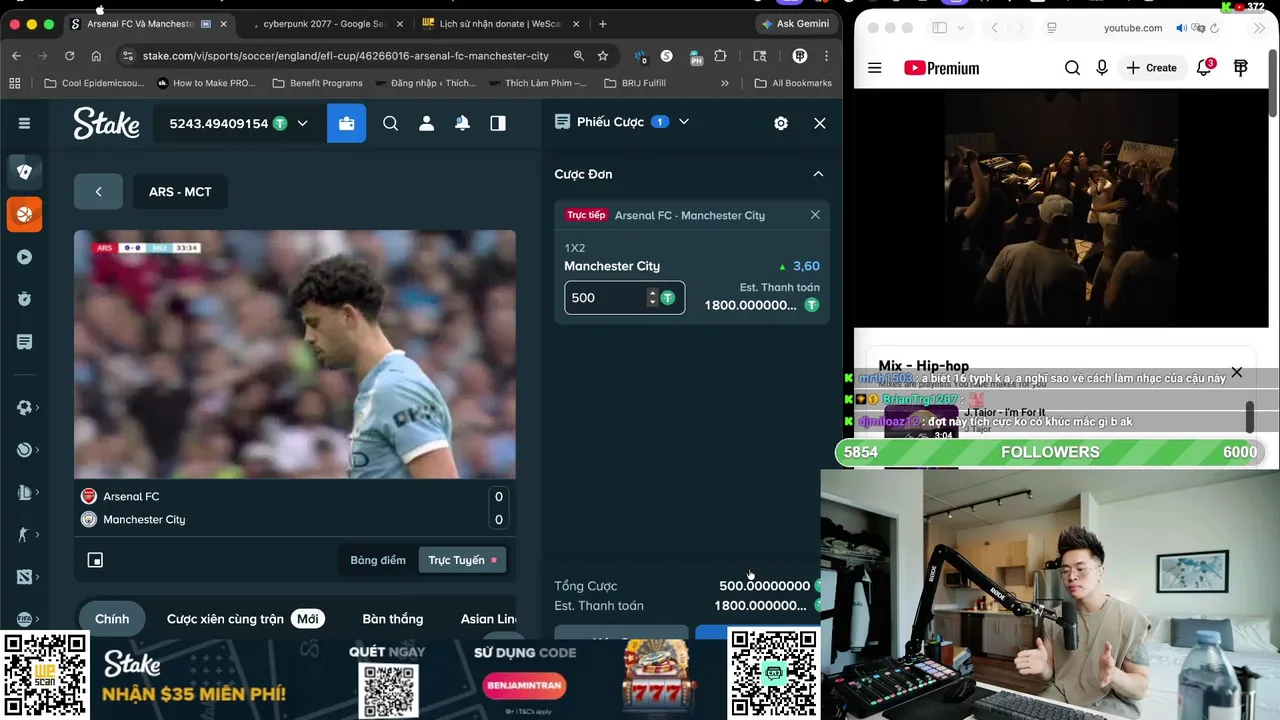Viewport: 1280px width, 720px height.
Task: Open the casino cards section in sidebar
Action: (24, 171)
